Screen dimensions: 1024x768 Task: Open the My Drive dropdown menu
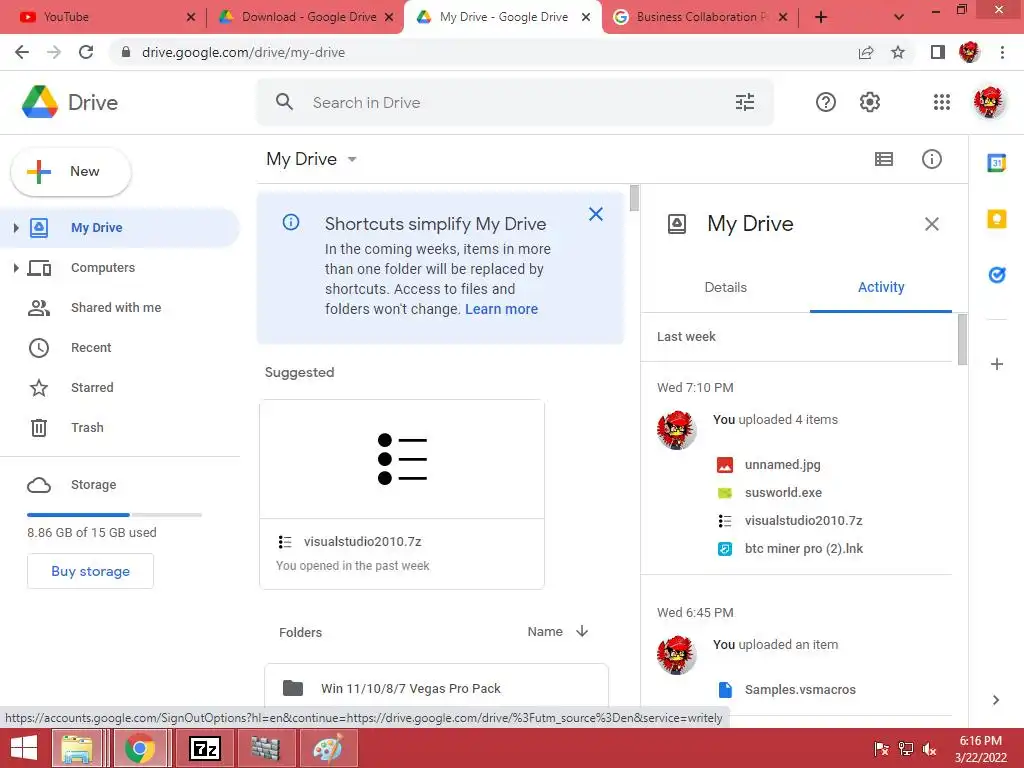(x=312, y=159)
